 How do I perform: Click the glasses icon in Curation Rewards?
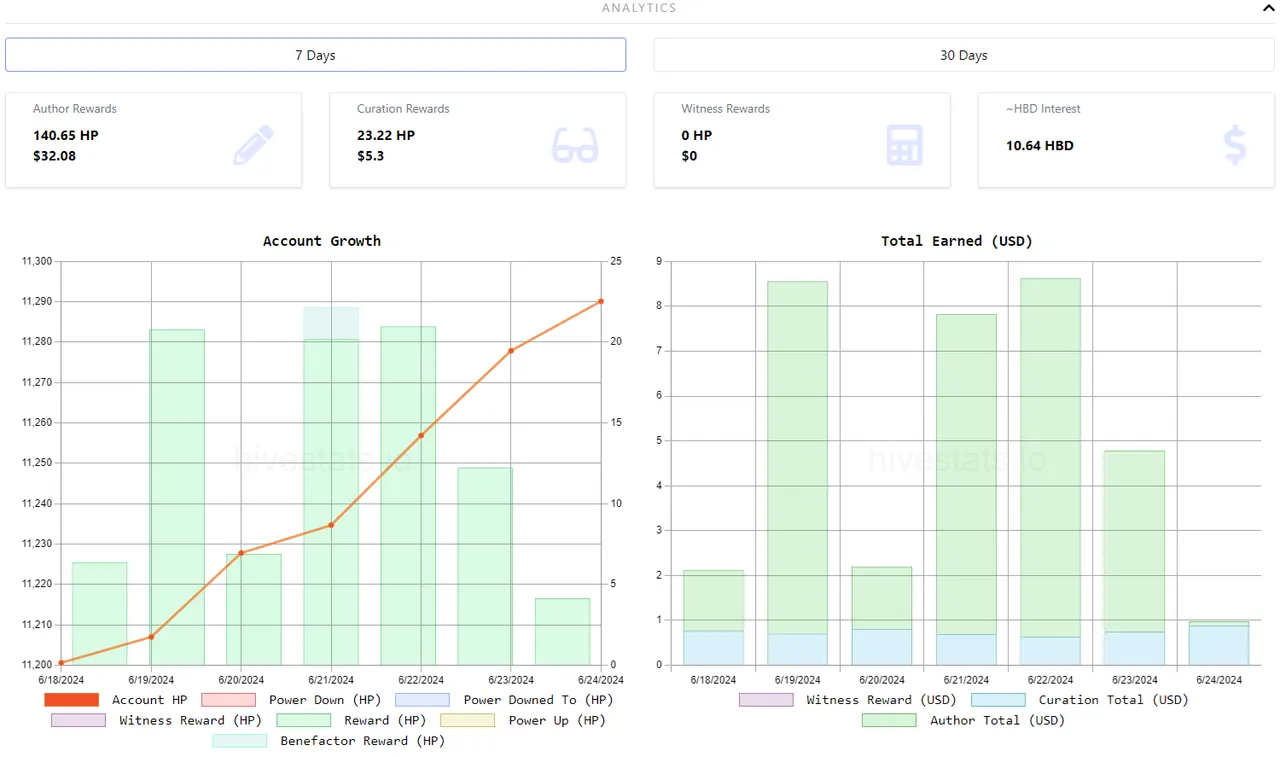pos(575,146)
